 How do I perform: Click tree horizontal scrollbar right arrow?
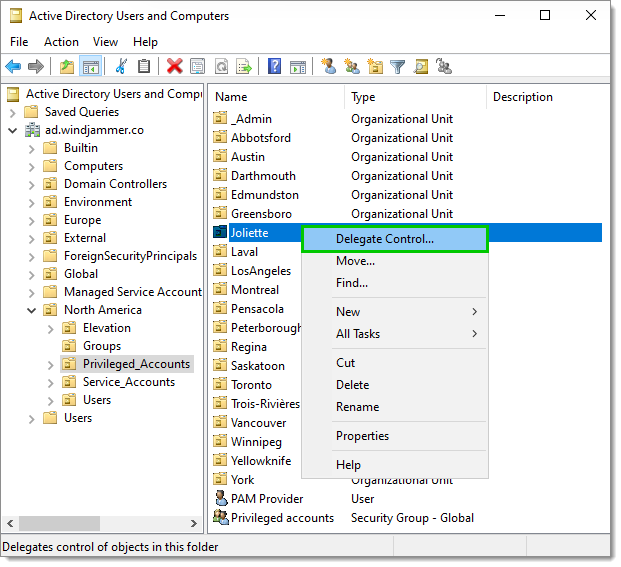point(193,523)
